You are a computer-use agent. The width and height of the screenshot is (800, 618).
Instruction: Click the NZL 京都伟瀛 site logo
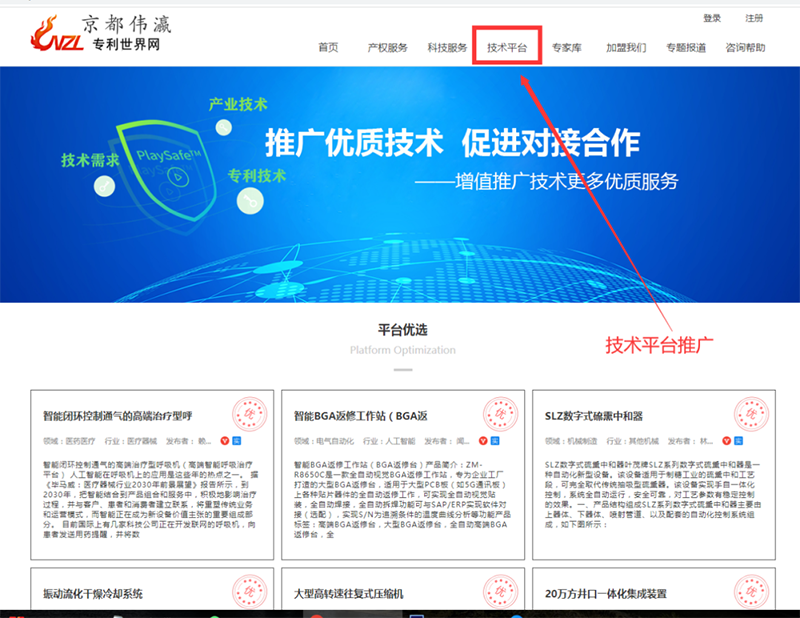click(96, 36)
